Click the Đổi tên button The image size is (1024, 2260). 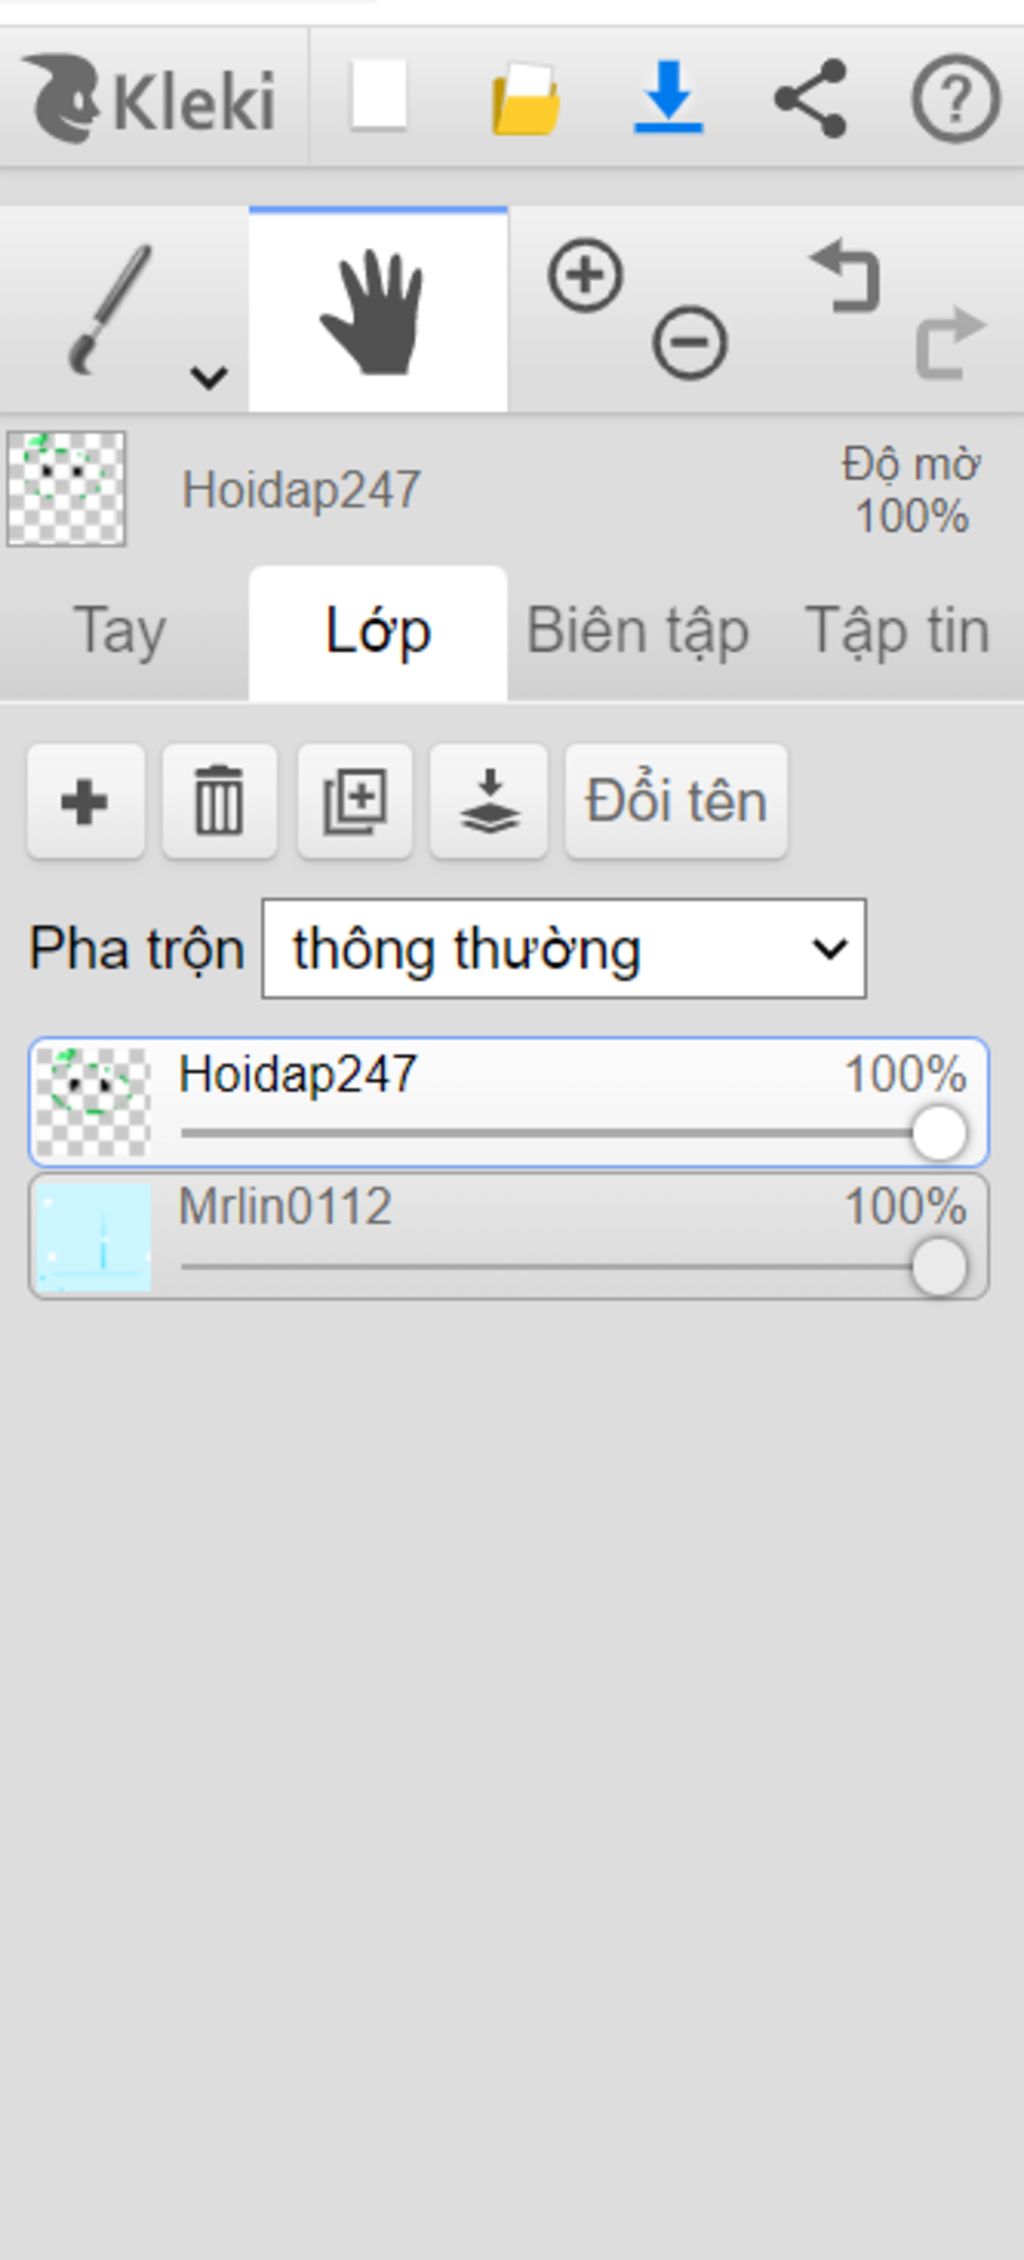676,801
